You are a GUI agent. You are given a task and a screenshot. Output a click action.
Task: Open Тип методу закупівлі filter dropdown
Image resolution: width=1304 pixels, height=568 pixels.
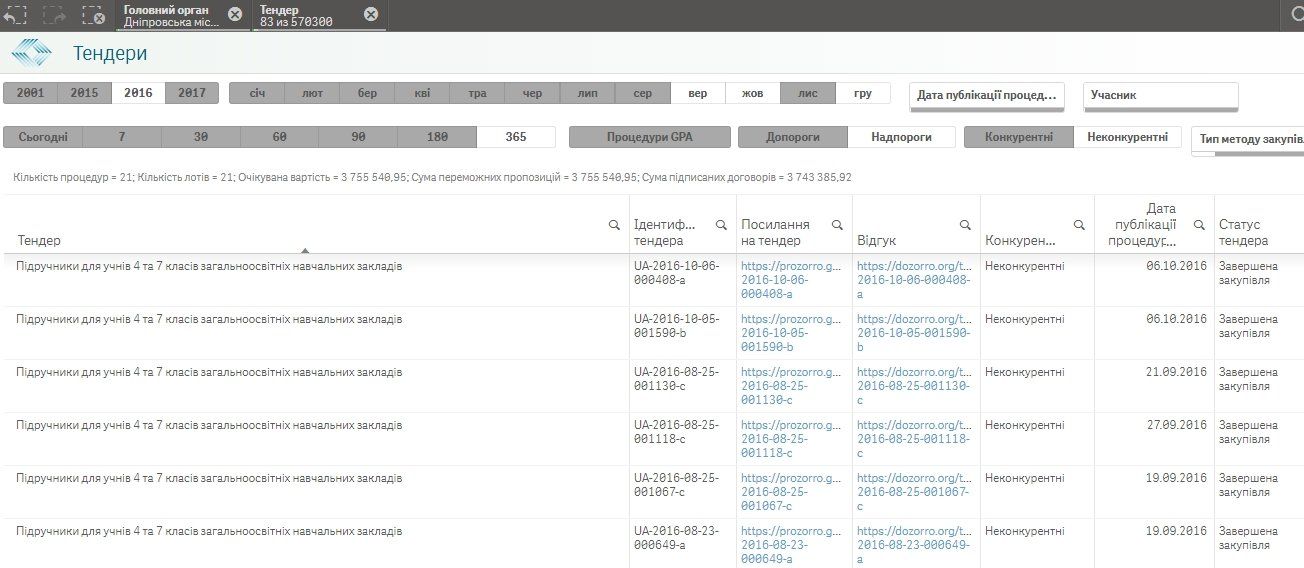coord(1250,140)
